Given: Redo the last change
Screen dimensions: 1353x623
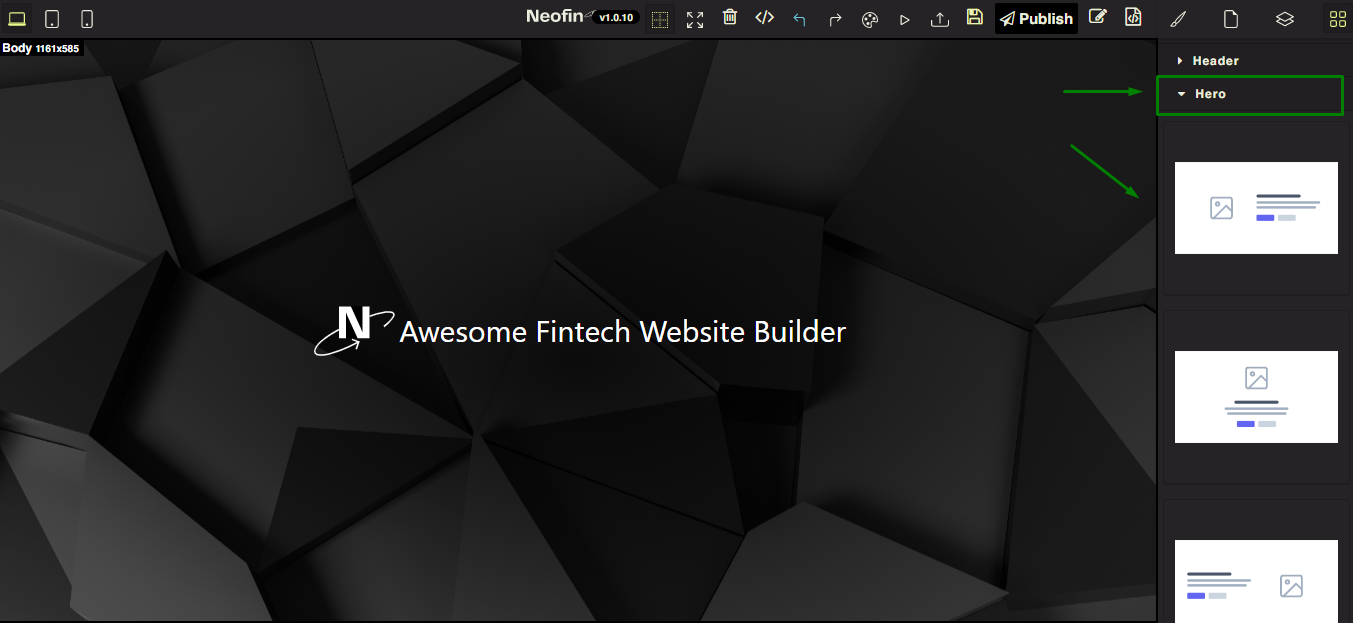Looking at the screenshot, I should click(x=835, y=19).
